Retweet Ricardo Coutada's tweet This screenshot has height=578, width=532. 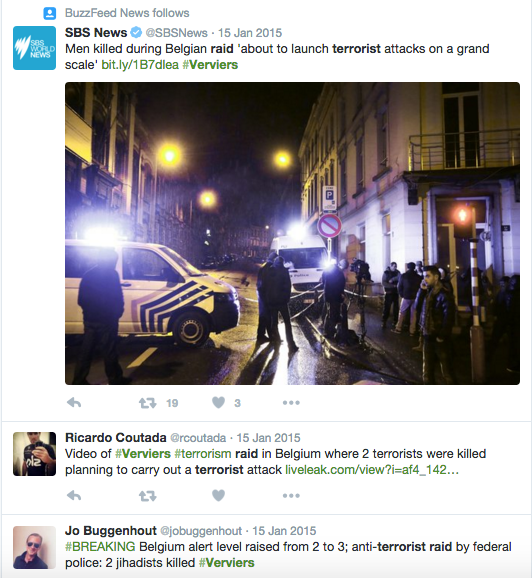[147, 496]
